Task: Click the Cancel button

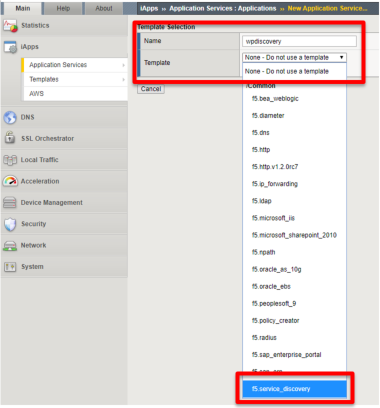Action: click(151, 89)
